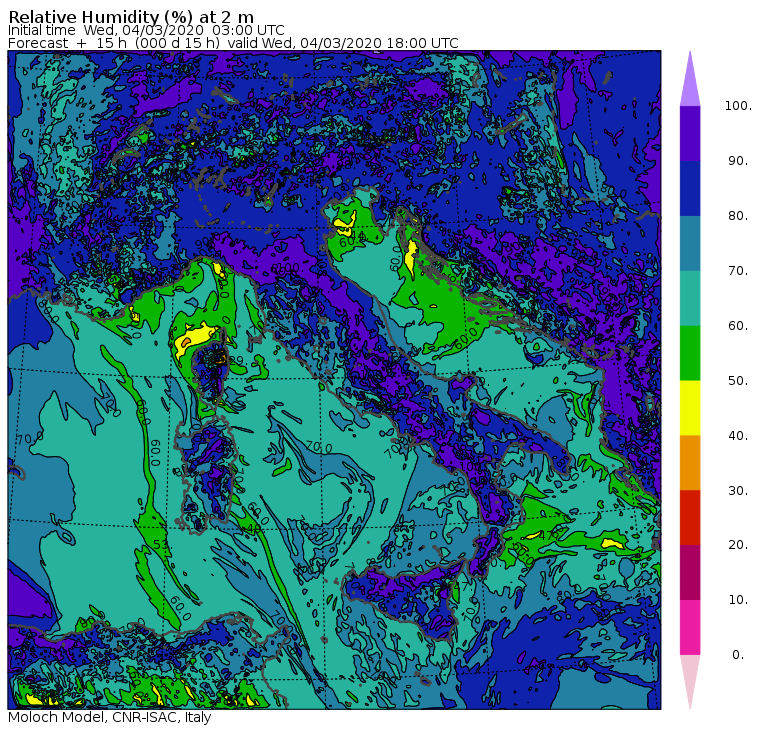Click the island of Sicily on the map
This screenshot has width=760, height=731.
(405, 601)
